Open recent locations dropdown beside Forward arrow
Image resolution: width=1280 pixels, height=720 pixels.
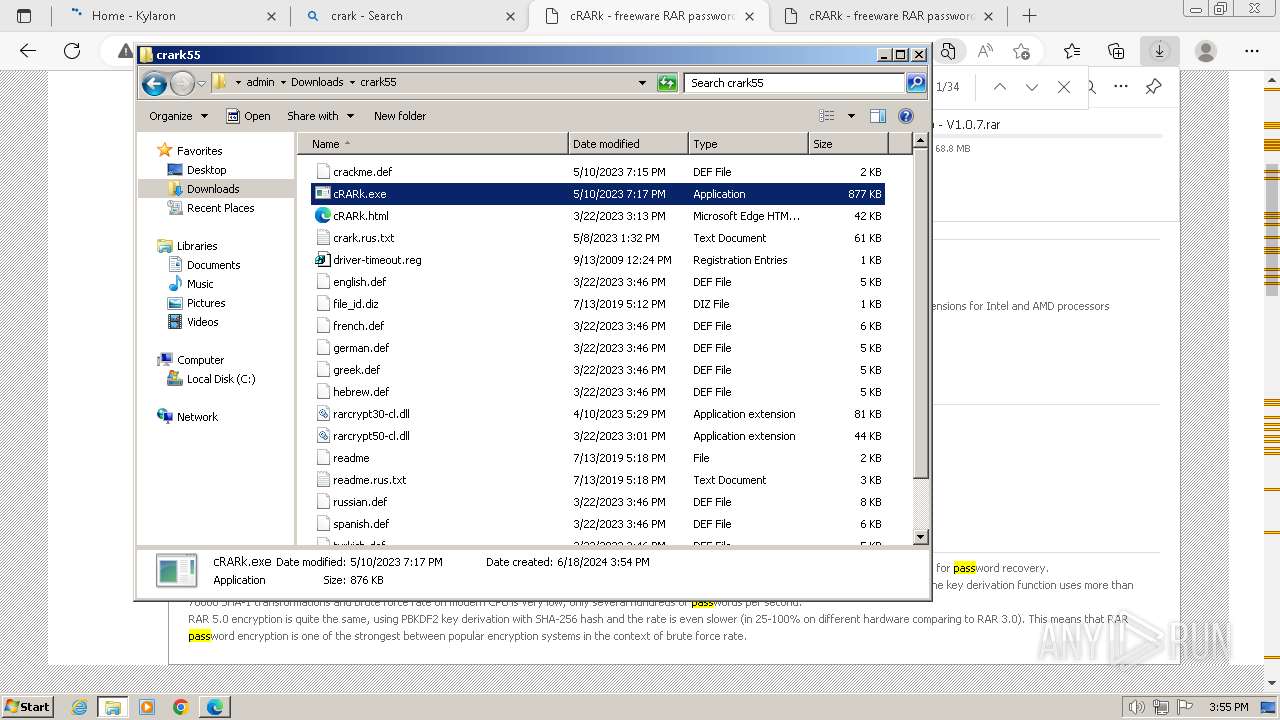(201, 84)
